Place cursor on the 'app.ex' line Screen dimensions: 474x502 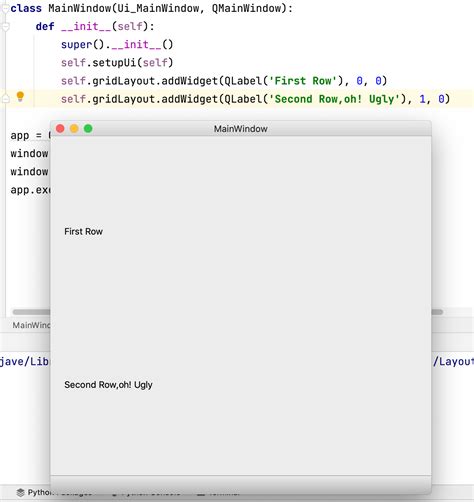[30, 190]
